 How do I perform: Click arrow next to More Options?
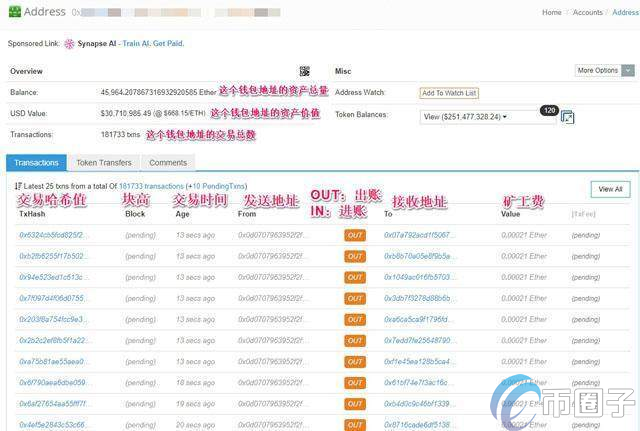[627, 71]
